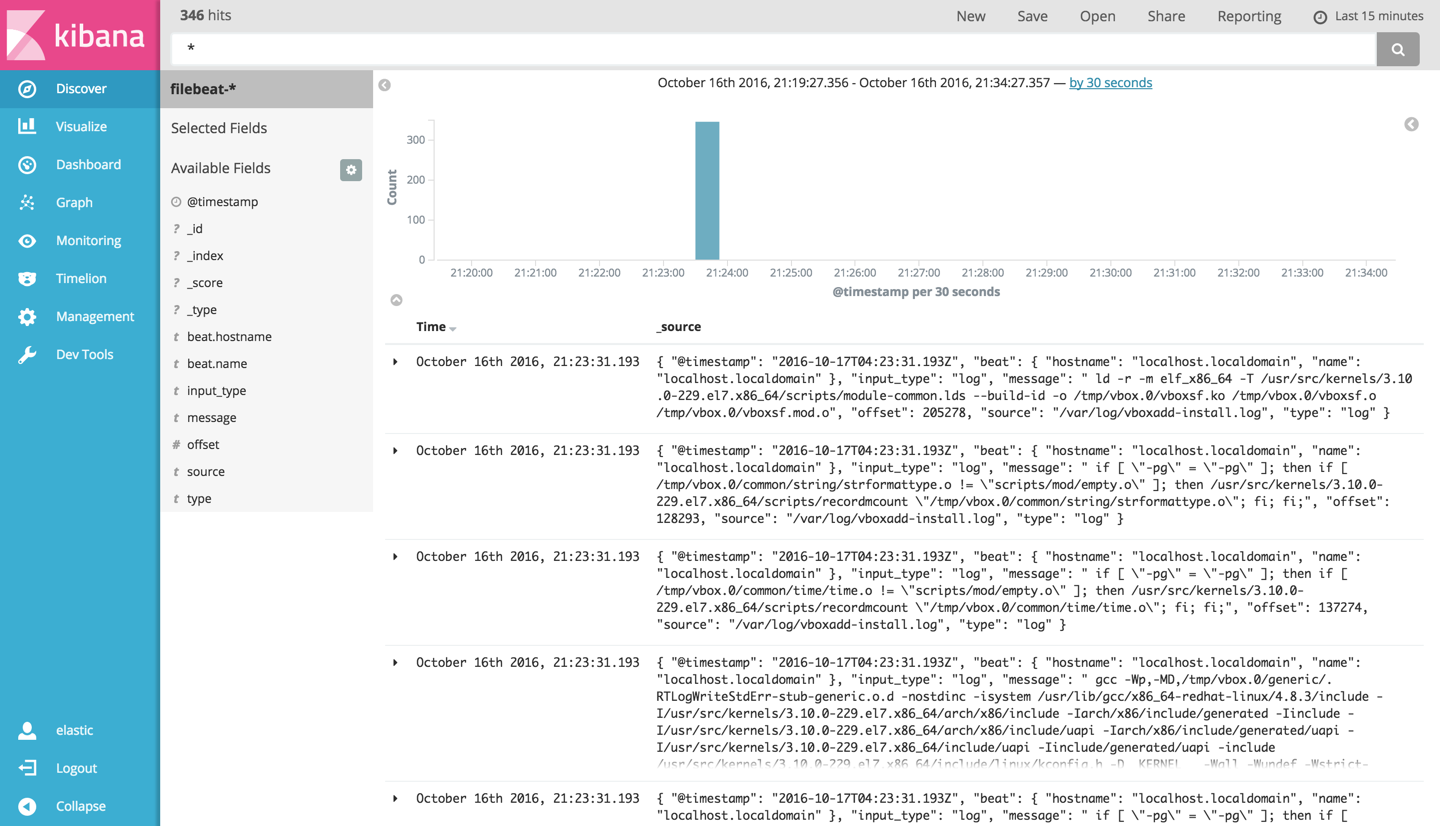Screen dimensions: 1440x826
Task: Submit the search with the magnifier button
Action: point(1397,48)
